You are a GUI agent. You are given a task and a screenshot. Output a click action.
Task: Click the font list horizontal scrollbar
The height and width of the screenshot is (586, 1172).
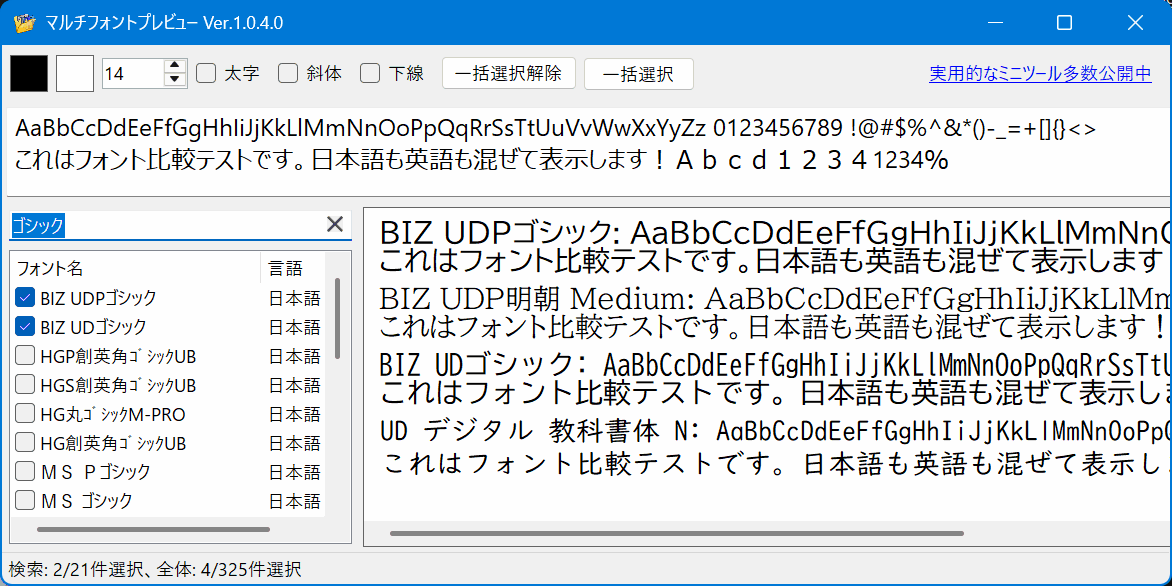coord(153,529)
